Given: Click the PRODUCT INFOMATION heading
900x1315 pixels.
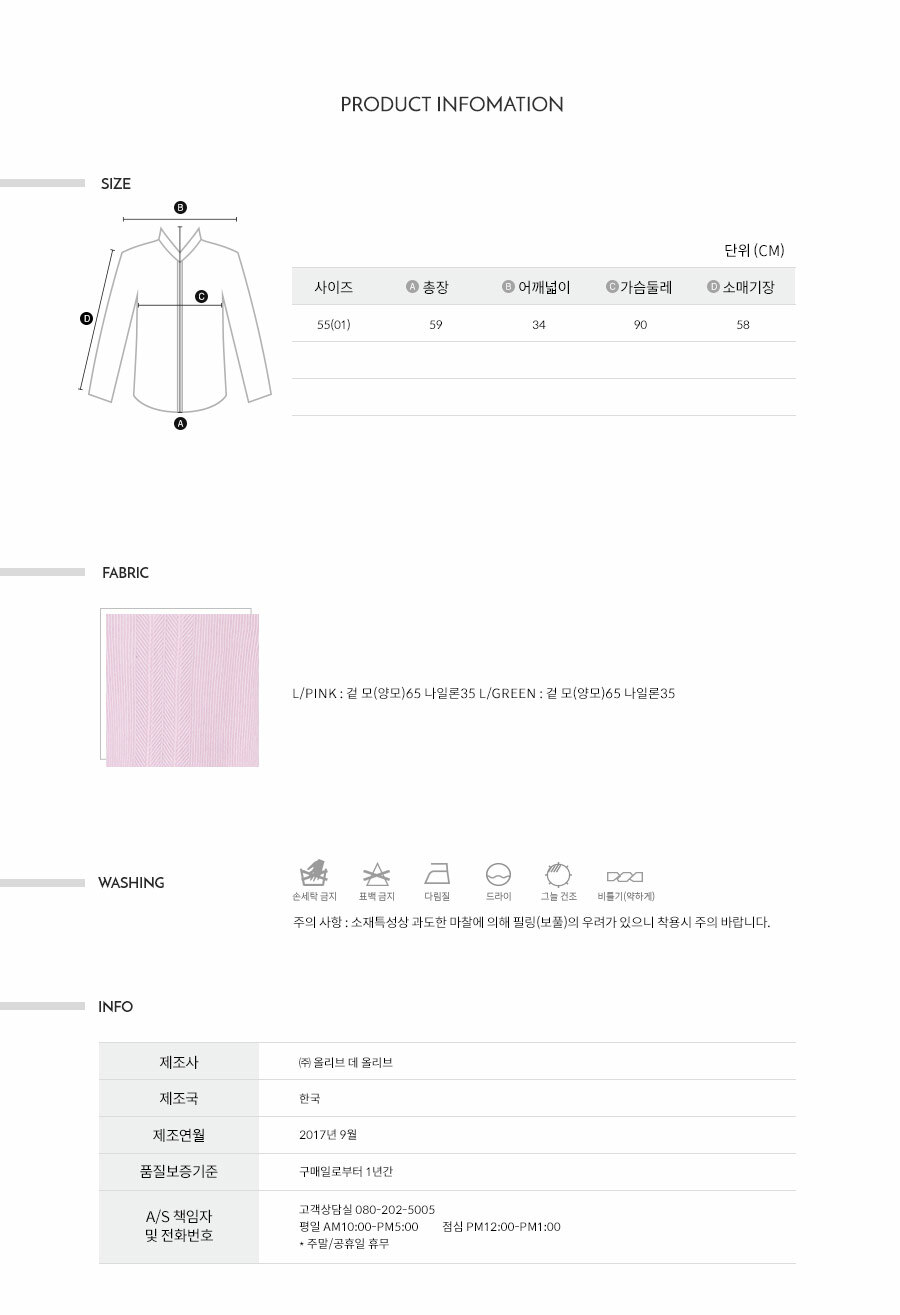Looking at the screenshot, I should [452, 104].
